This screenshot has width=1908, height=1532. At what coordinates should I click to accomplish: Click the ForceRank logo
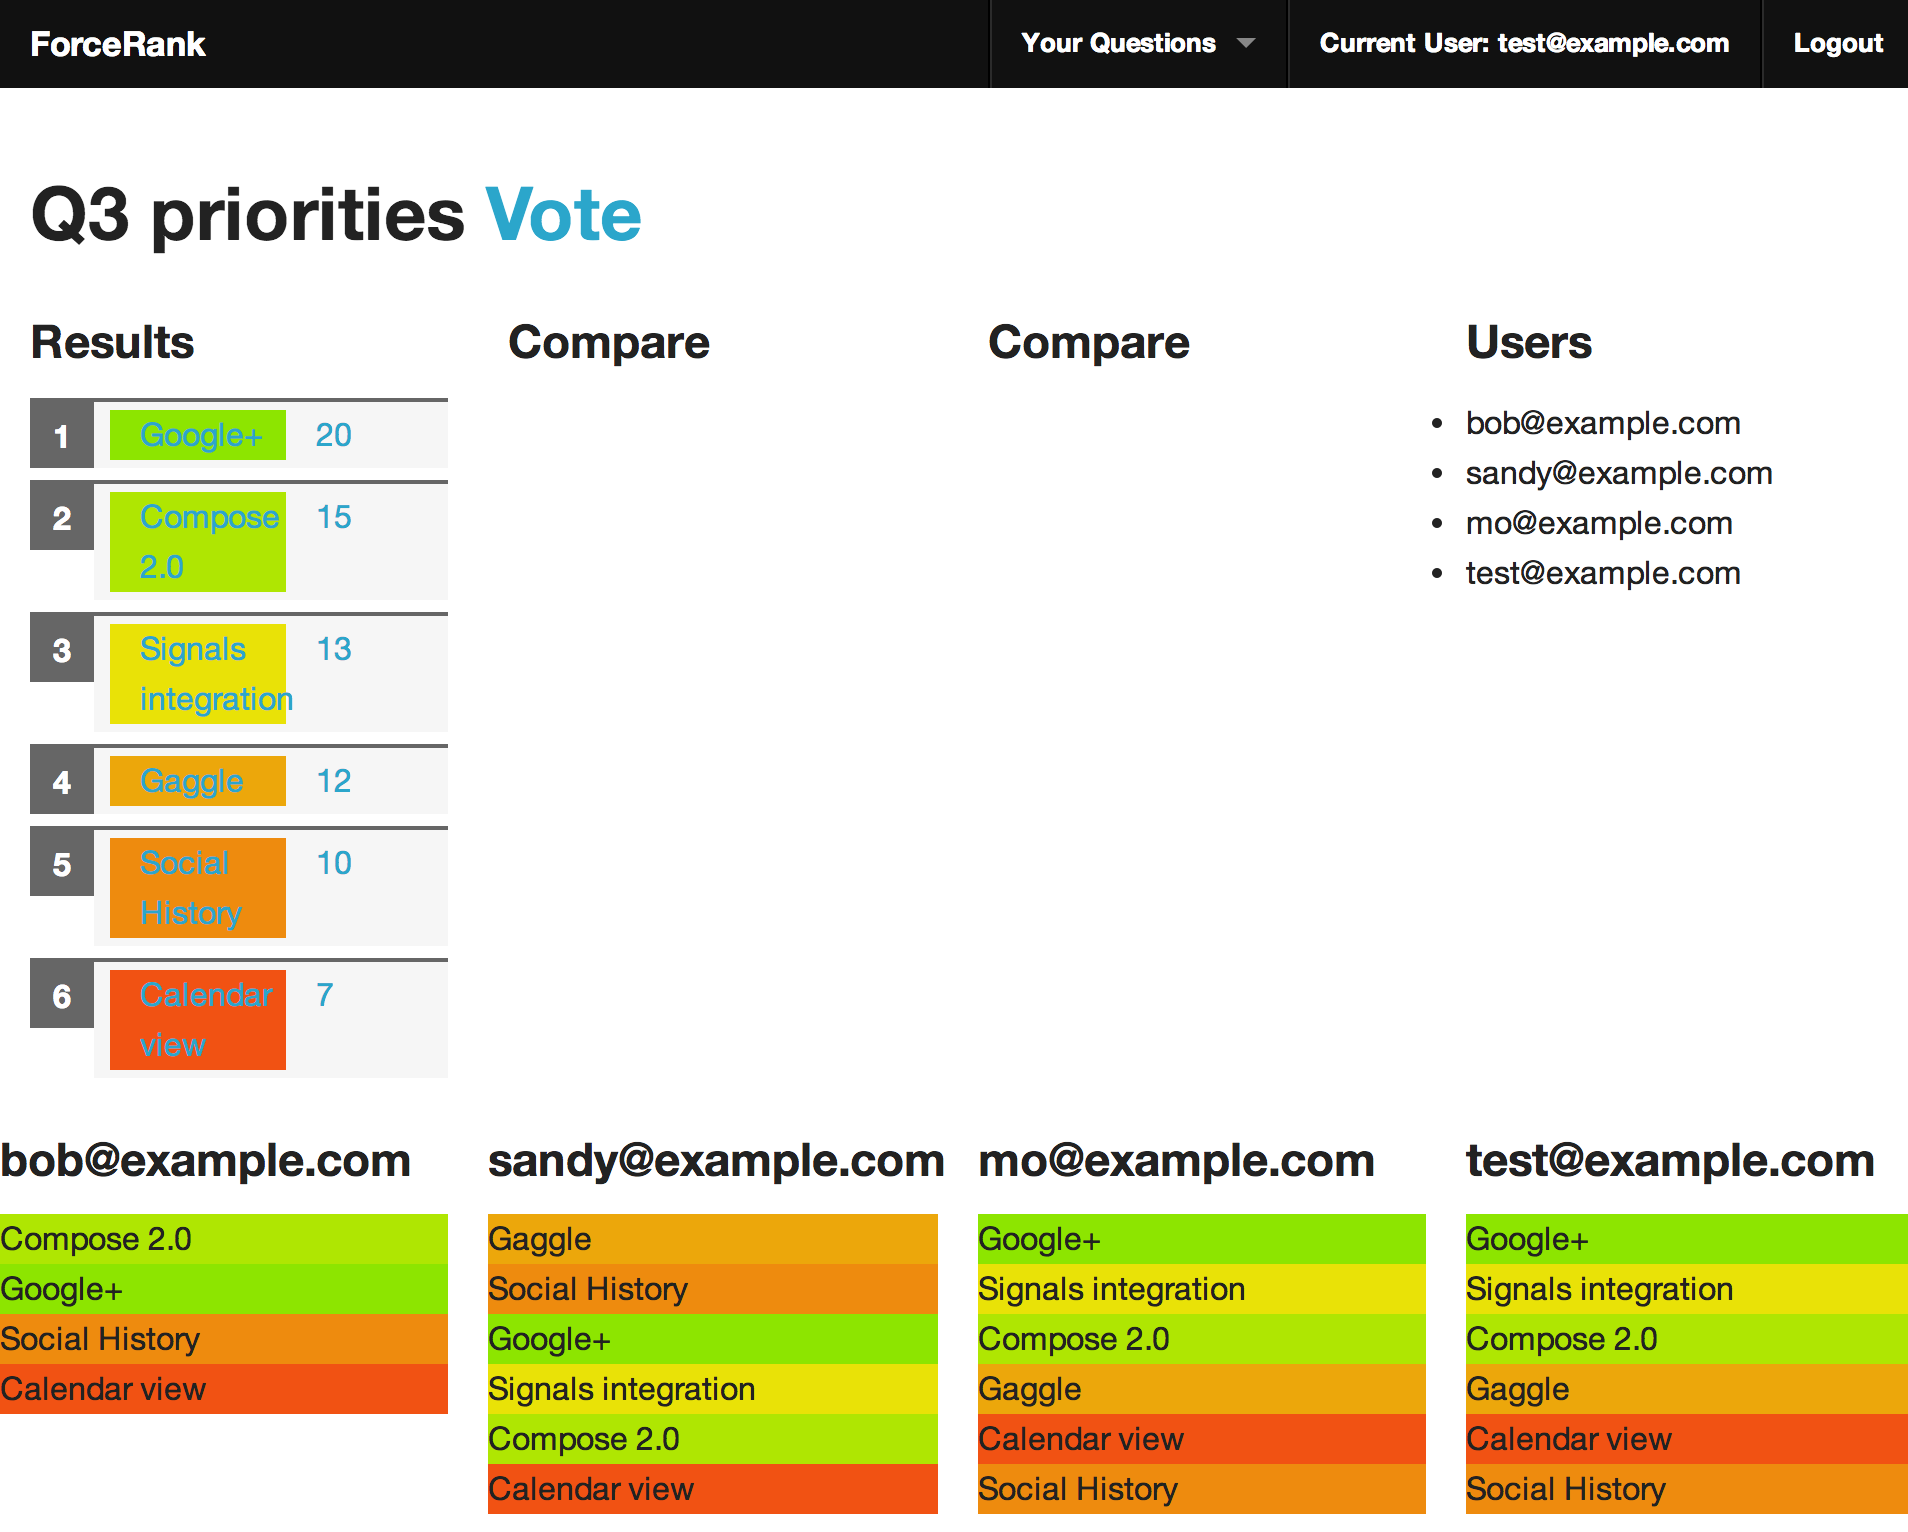[118, 44]
